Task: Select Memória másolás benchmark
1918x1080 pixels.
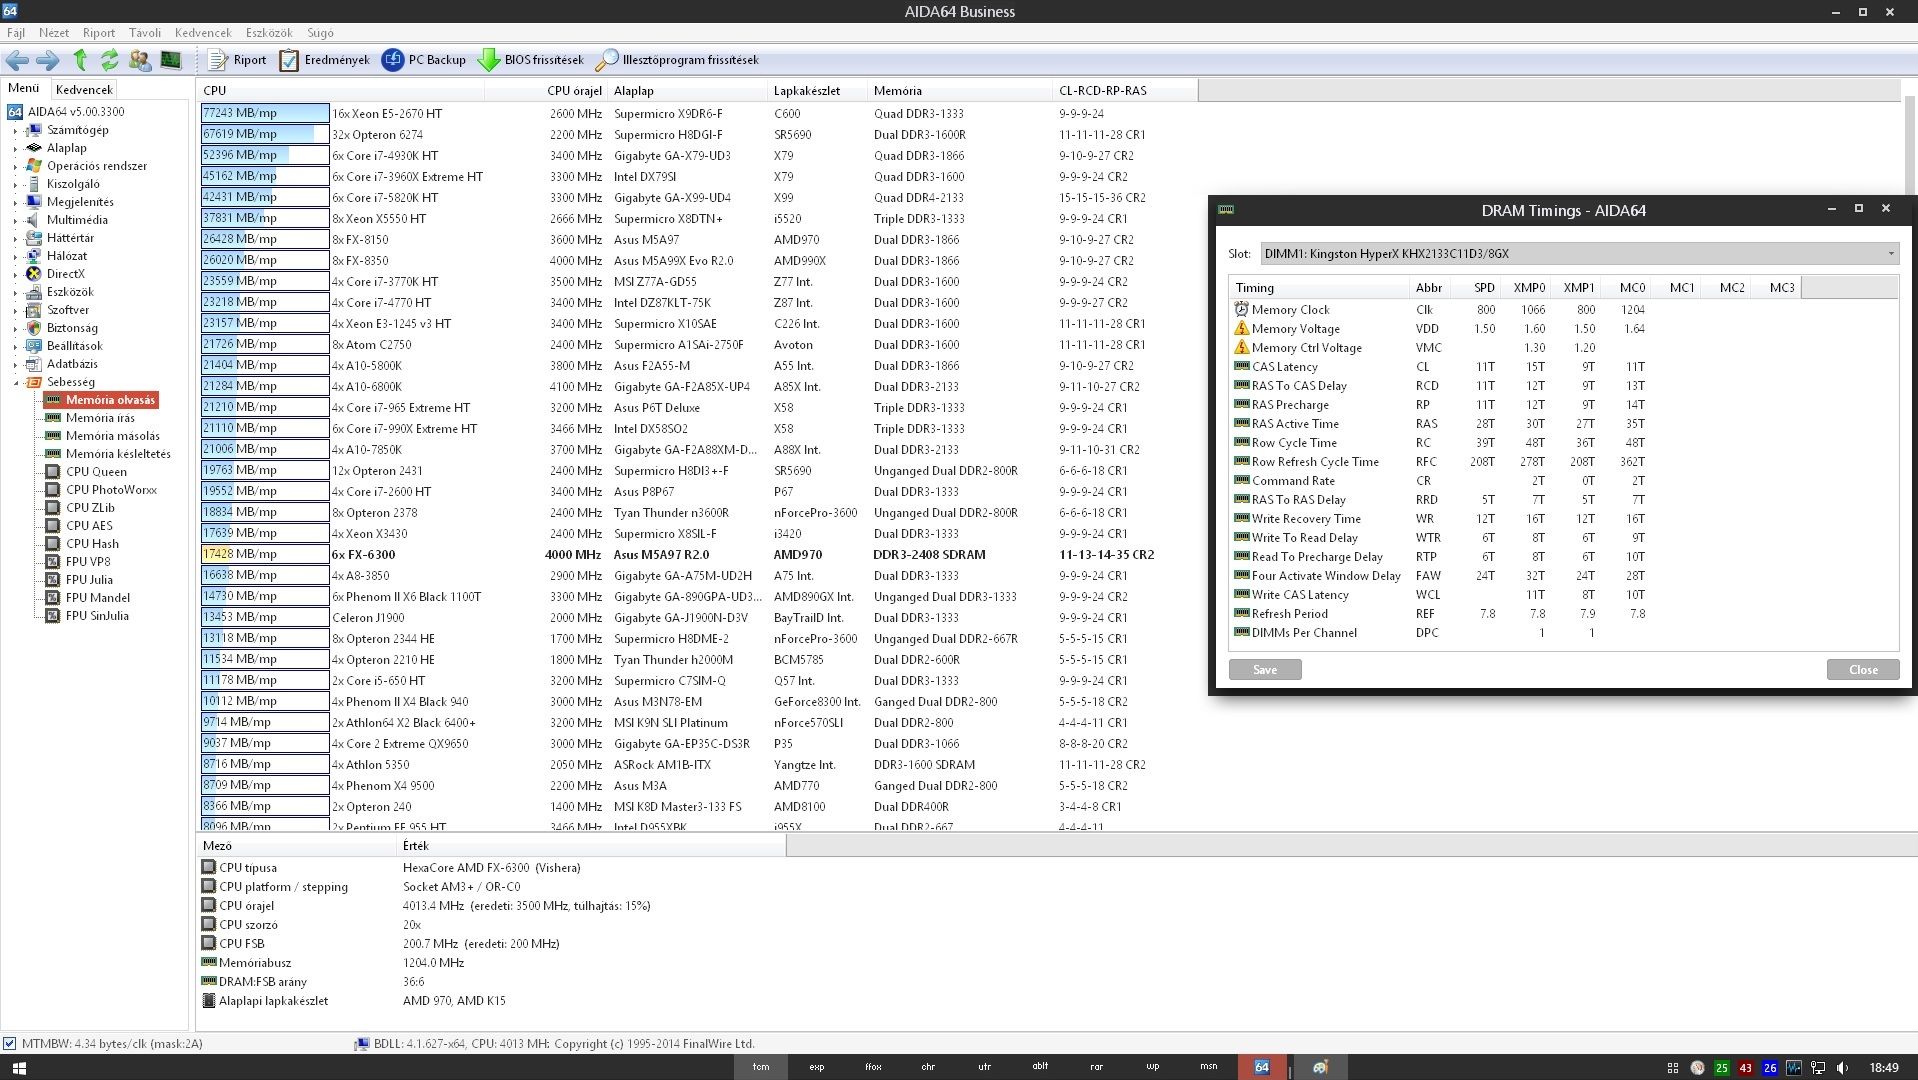Action: pyautogui.click(x=112, y=436)
